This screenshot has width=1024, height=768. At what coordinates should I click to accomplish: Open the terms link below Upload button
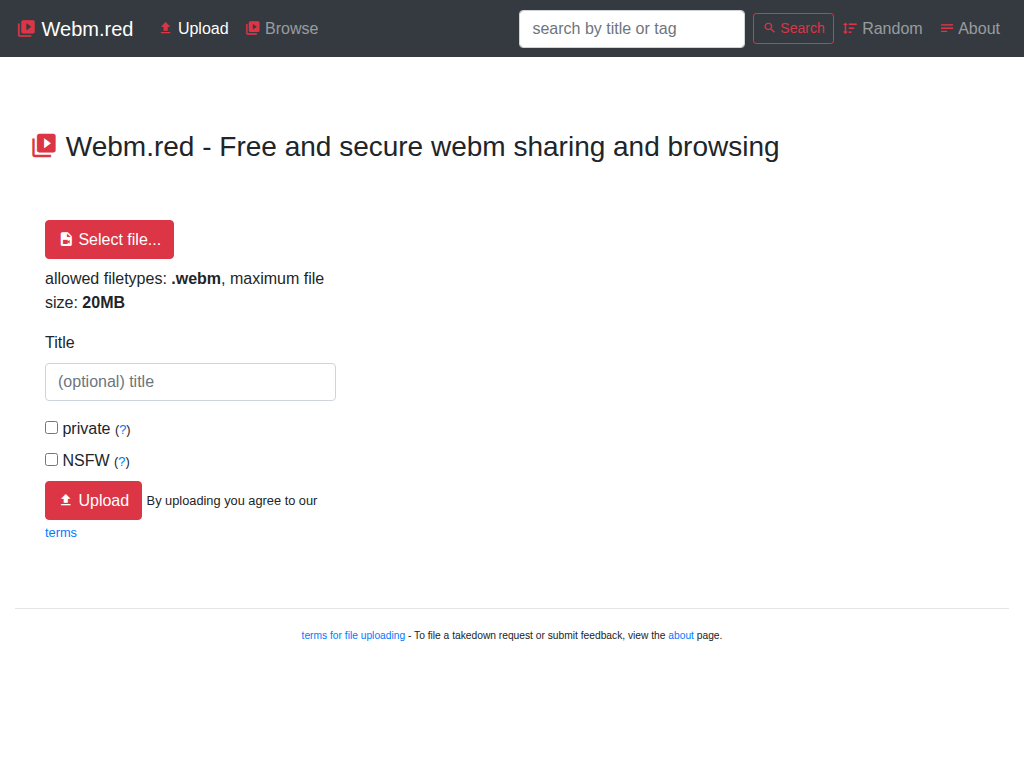point(61,533)
